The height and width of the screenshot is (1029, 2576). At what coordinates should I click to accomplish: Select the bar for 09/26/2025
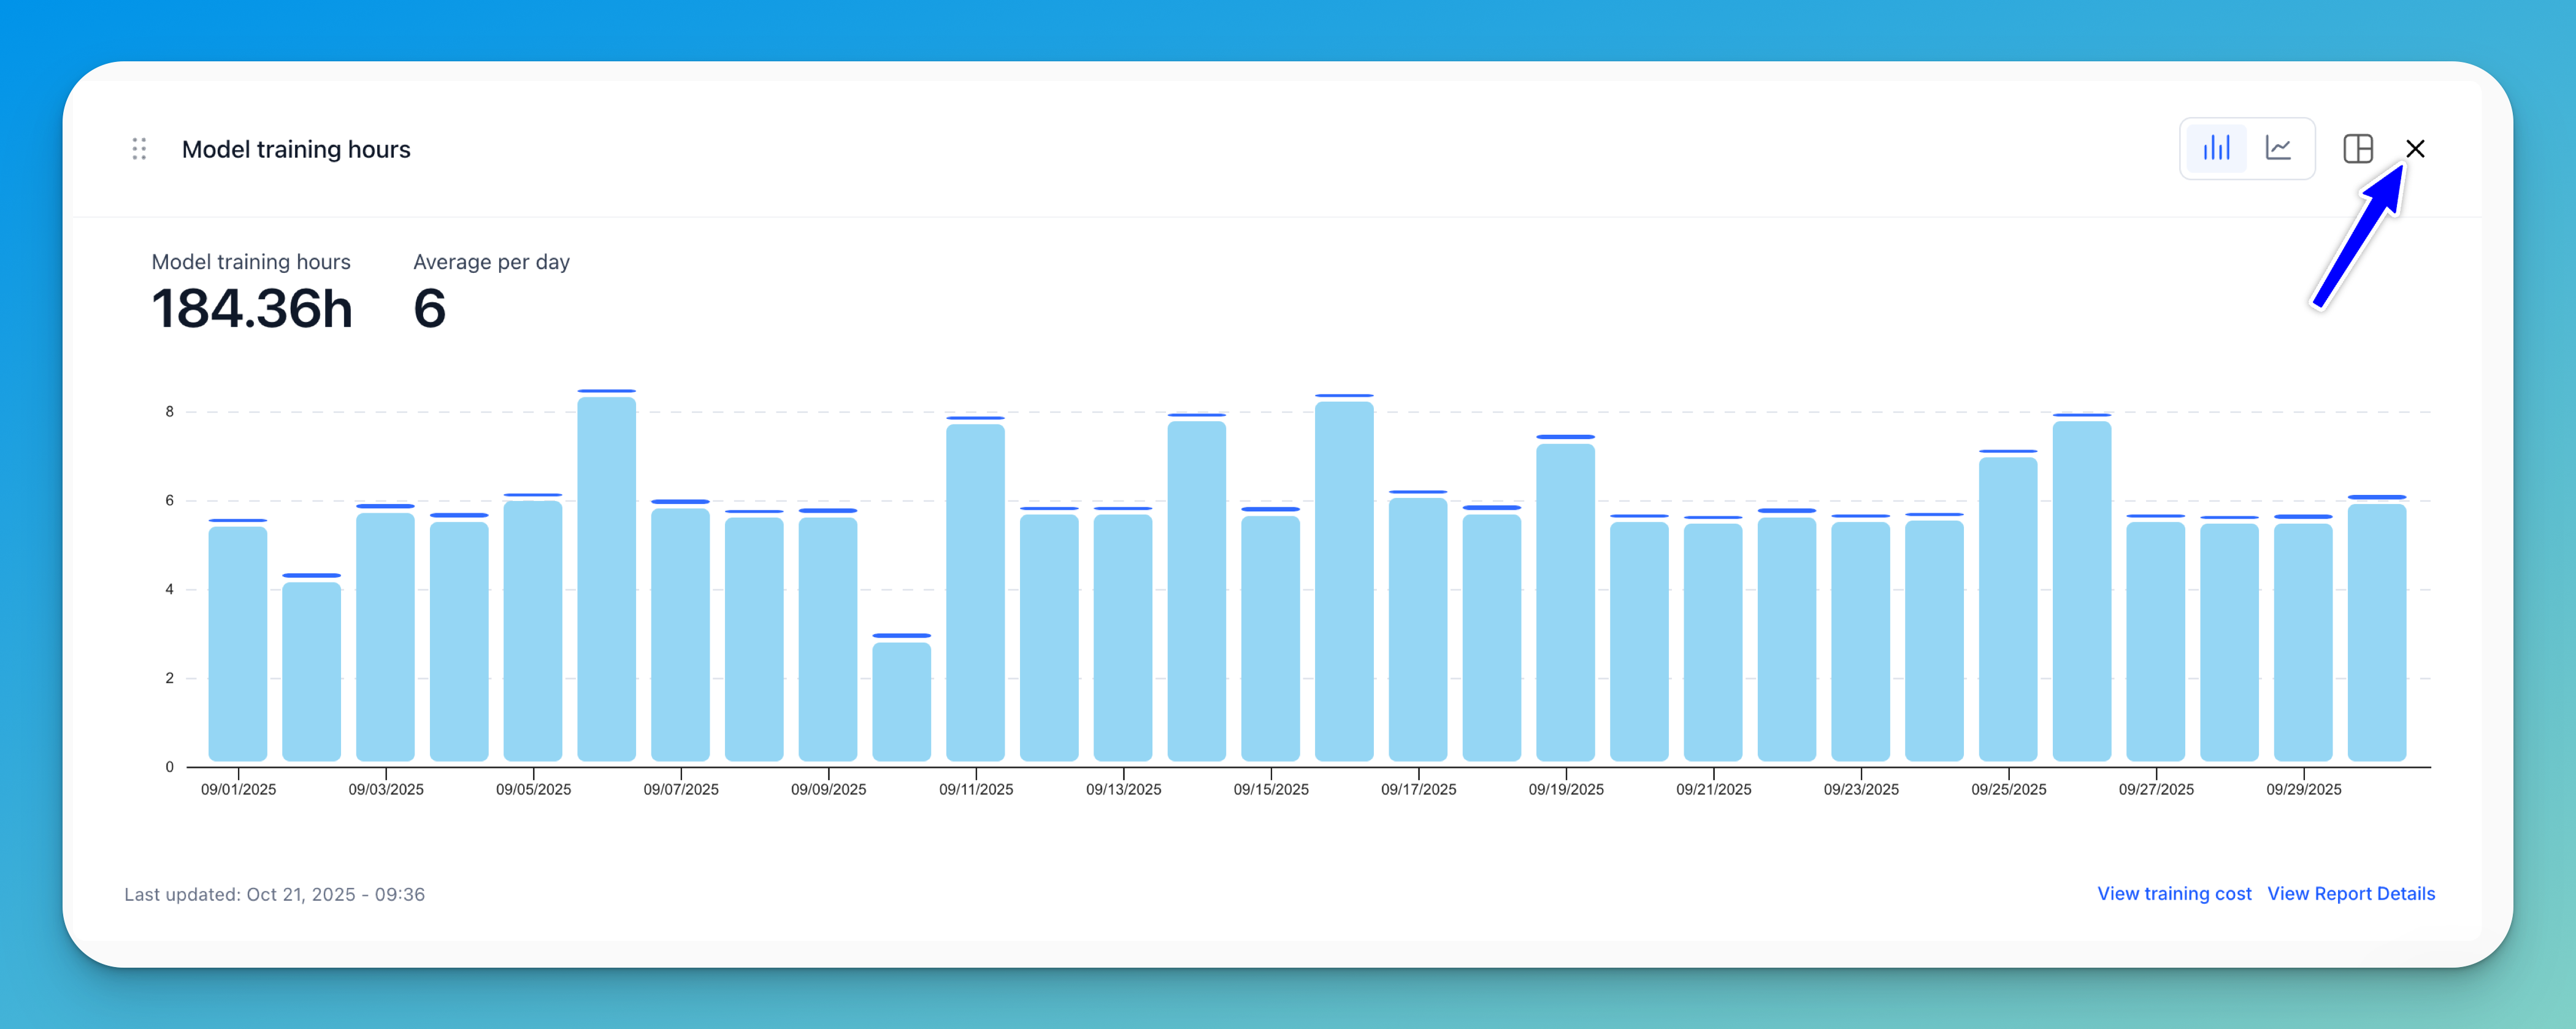pos(2081,590)
